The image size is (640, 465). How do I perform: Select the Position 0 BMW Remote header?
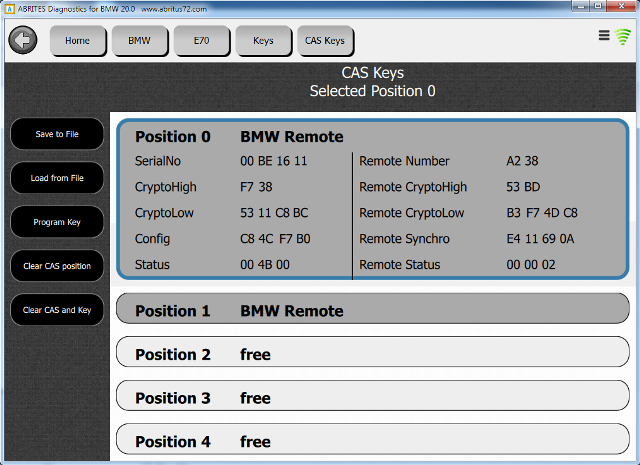(239, 137)
